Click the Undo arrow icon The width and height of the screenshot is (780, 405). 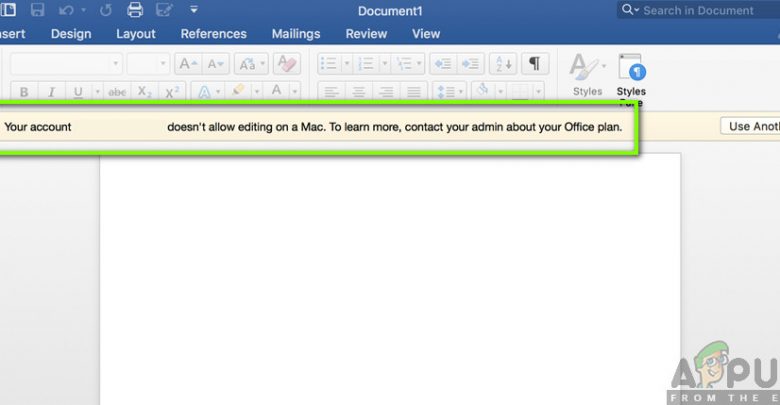66,10
